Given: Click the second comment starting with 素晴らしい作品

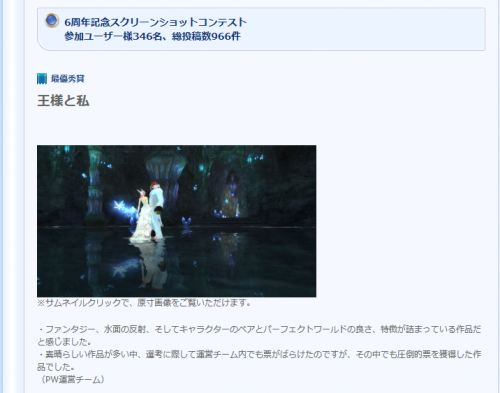Looking at the screenshot, I should tap(259, 360).
